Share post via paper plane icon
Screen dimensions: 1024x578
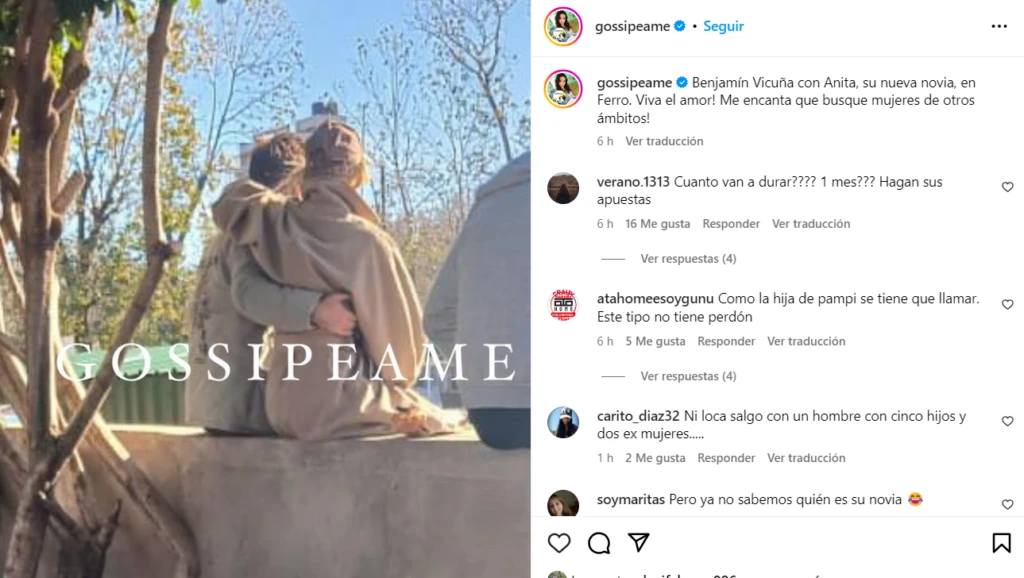(x=639, y=542)
